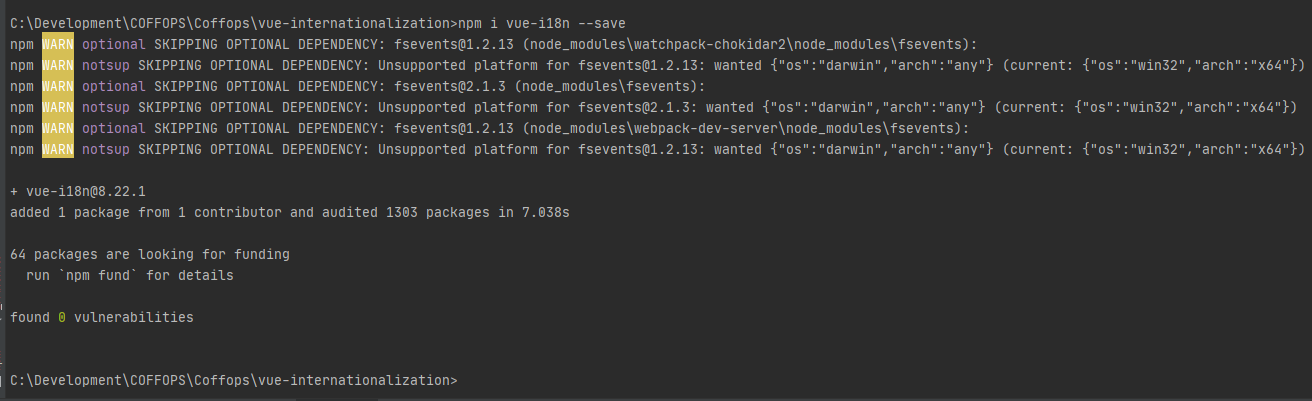This screenshot has height=401, width=1312.
Task: Click the 'notsup' keyword on the fsevents@2.1.3 line
Action: (106, 107)
